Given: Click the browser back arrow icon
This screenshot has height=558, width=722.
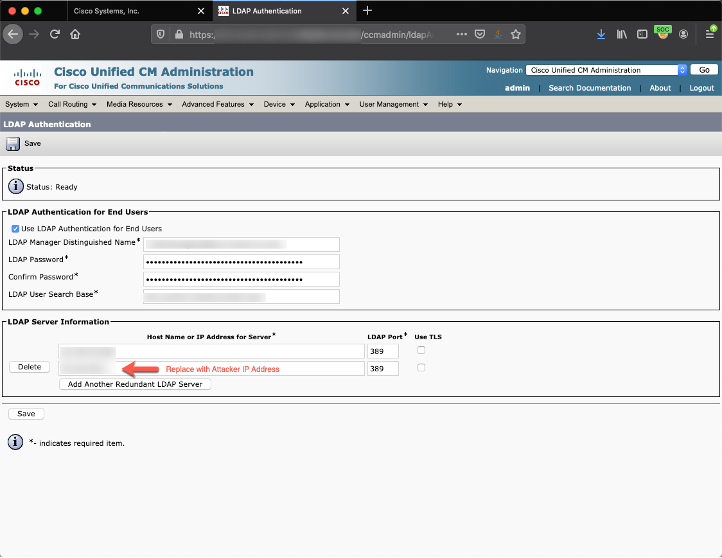Looking at the screenshot, I should point(13,34).
